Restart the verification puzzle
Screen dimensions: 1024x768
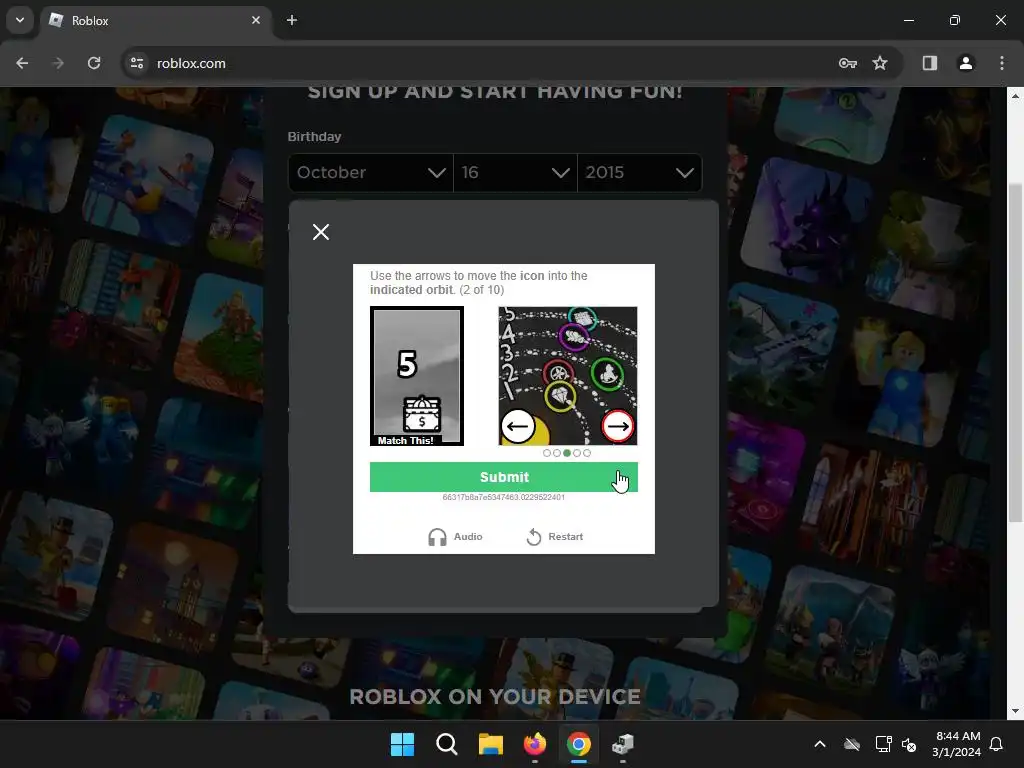(x=554, y=537)
